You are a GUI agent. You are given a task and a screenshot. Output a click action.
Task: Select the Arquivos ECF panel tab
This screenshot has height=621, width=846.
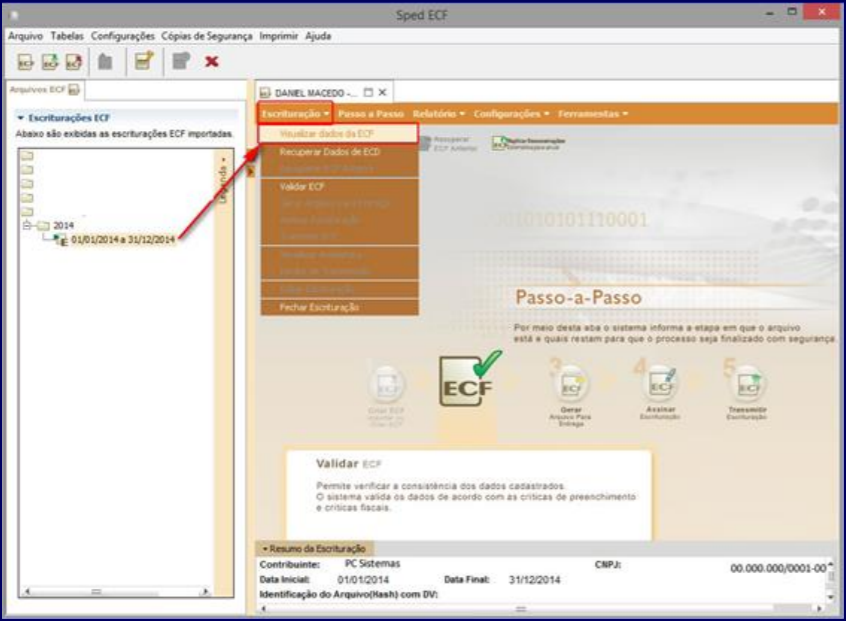44,90
